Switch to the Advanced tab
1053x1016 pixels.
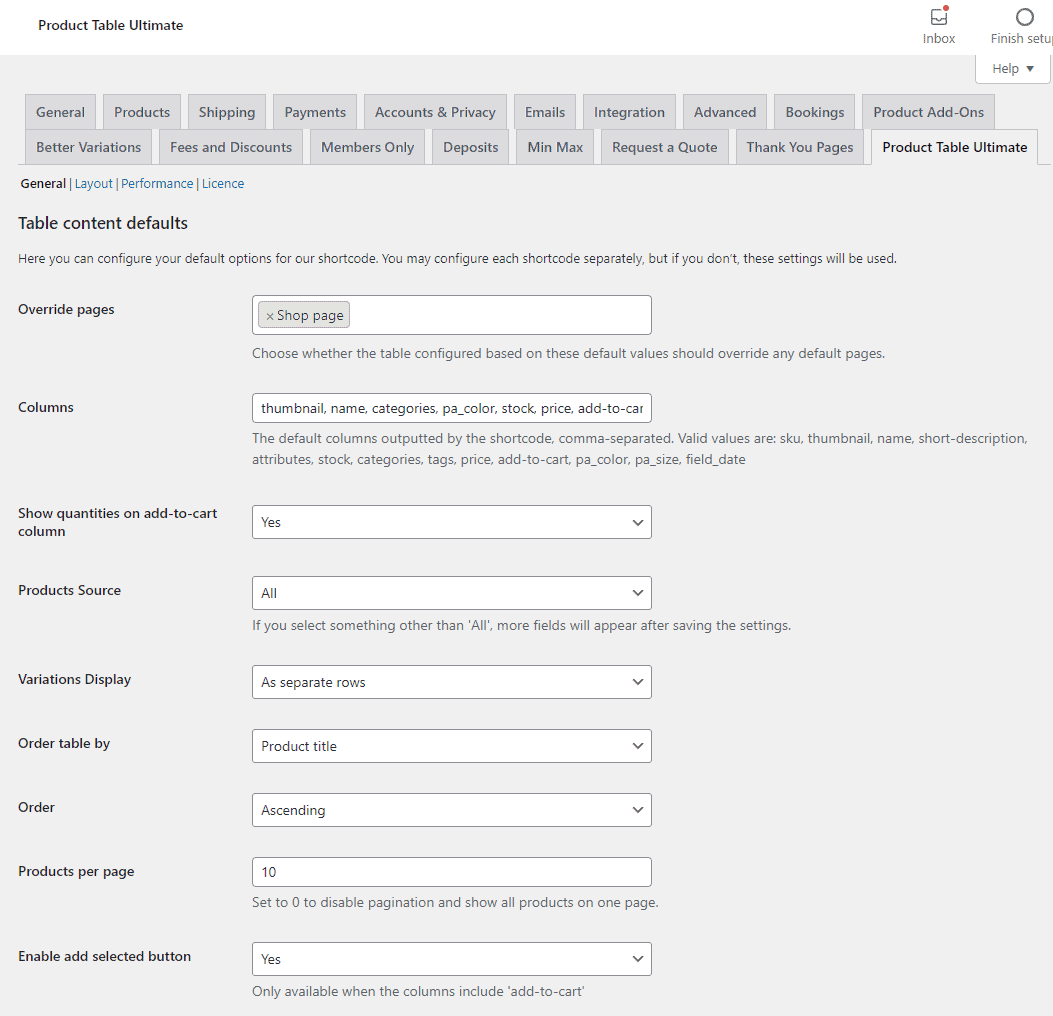[x=725, y=112]
